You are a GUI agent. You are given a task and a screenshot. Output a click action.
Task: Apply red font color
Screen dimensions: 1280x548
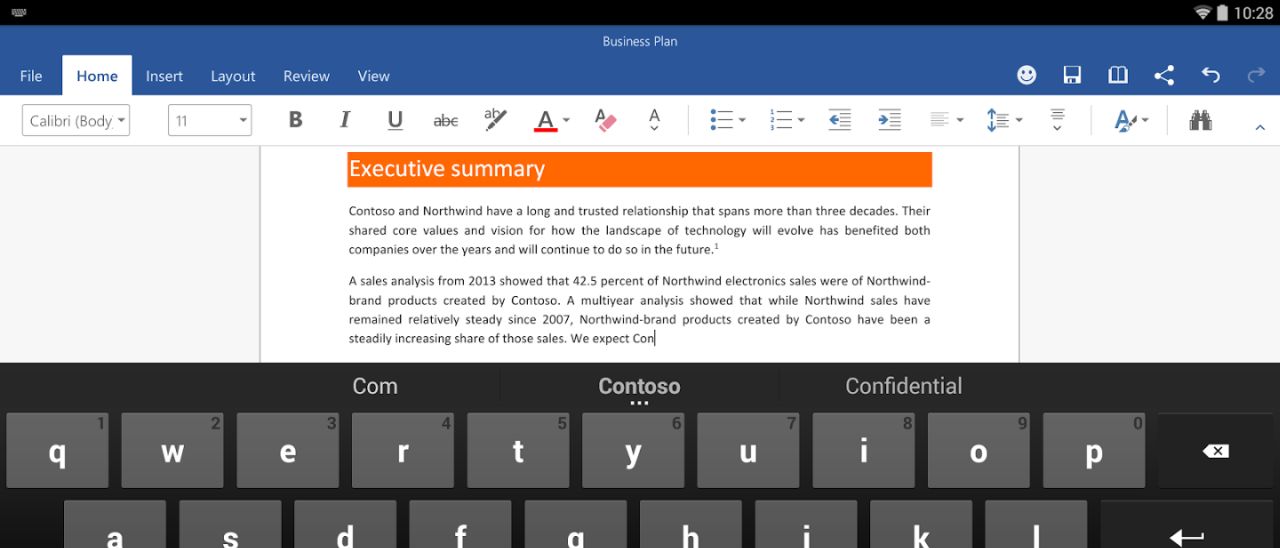tap(545, 120)
